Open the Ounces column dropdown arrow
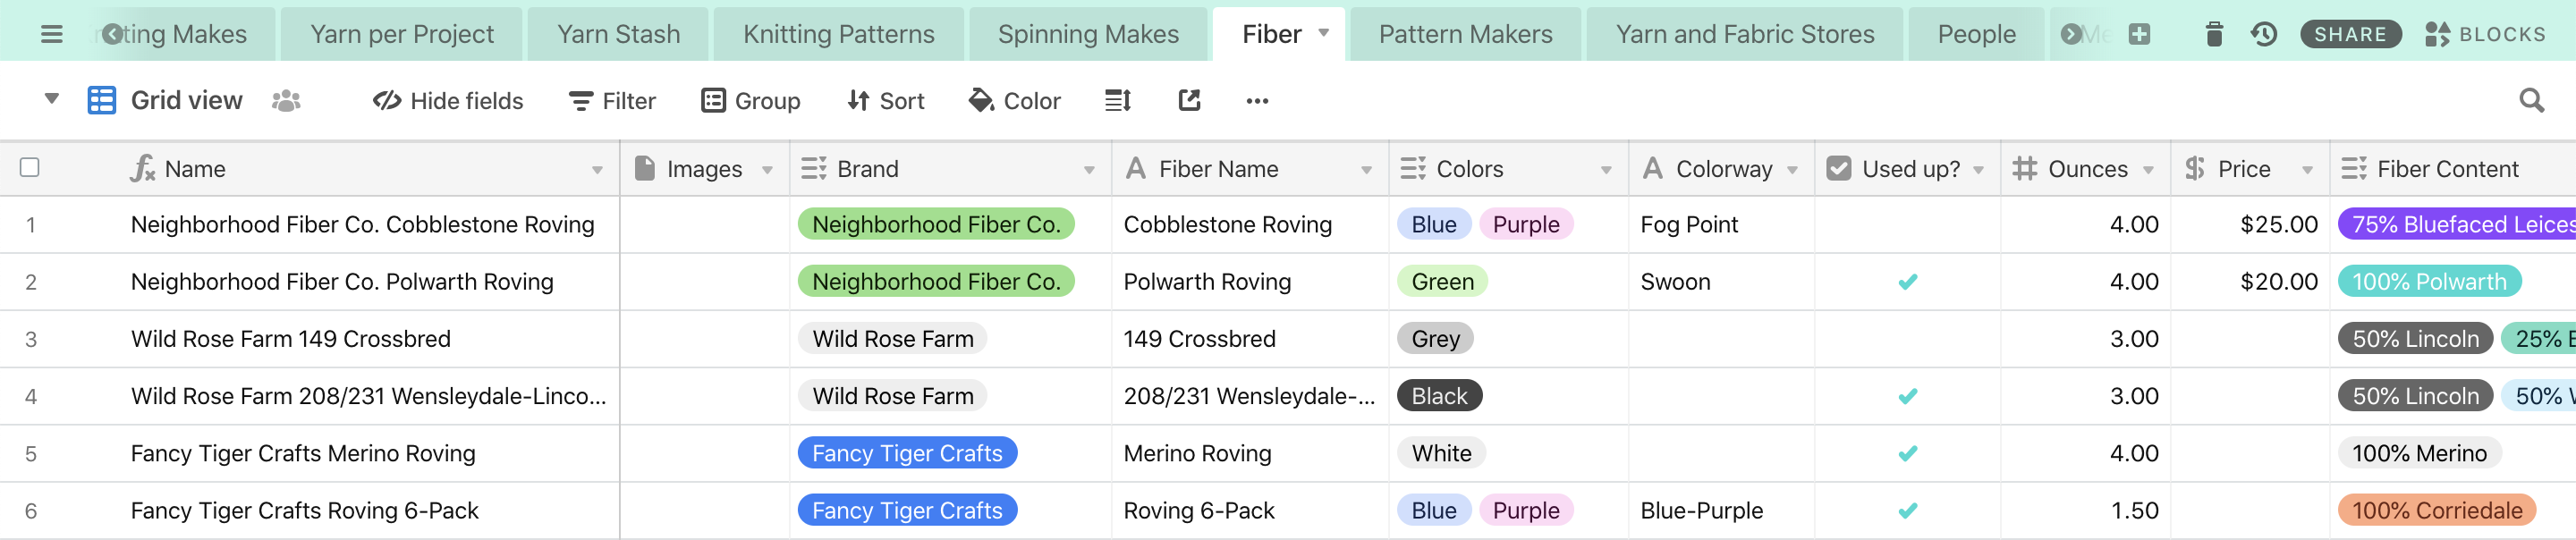 [2148, 170]
